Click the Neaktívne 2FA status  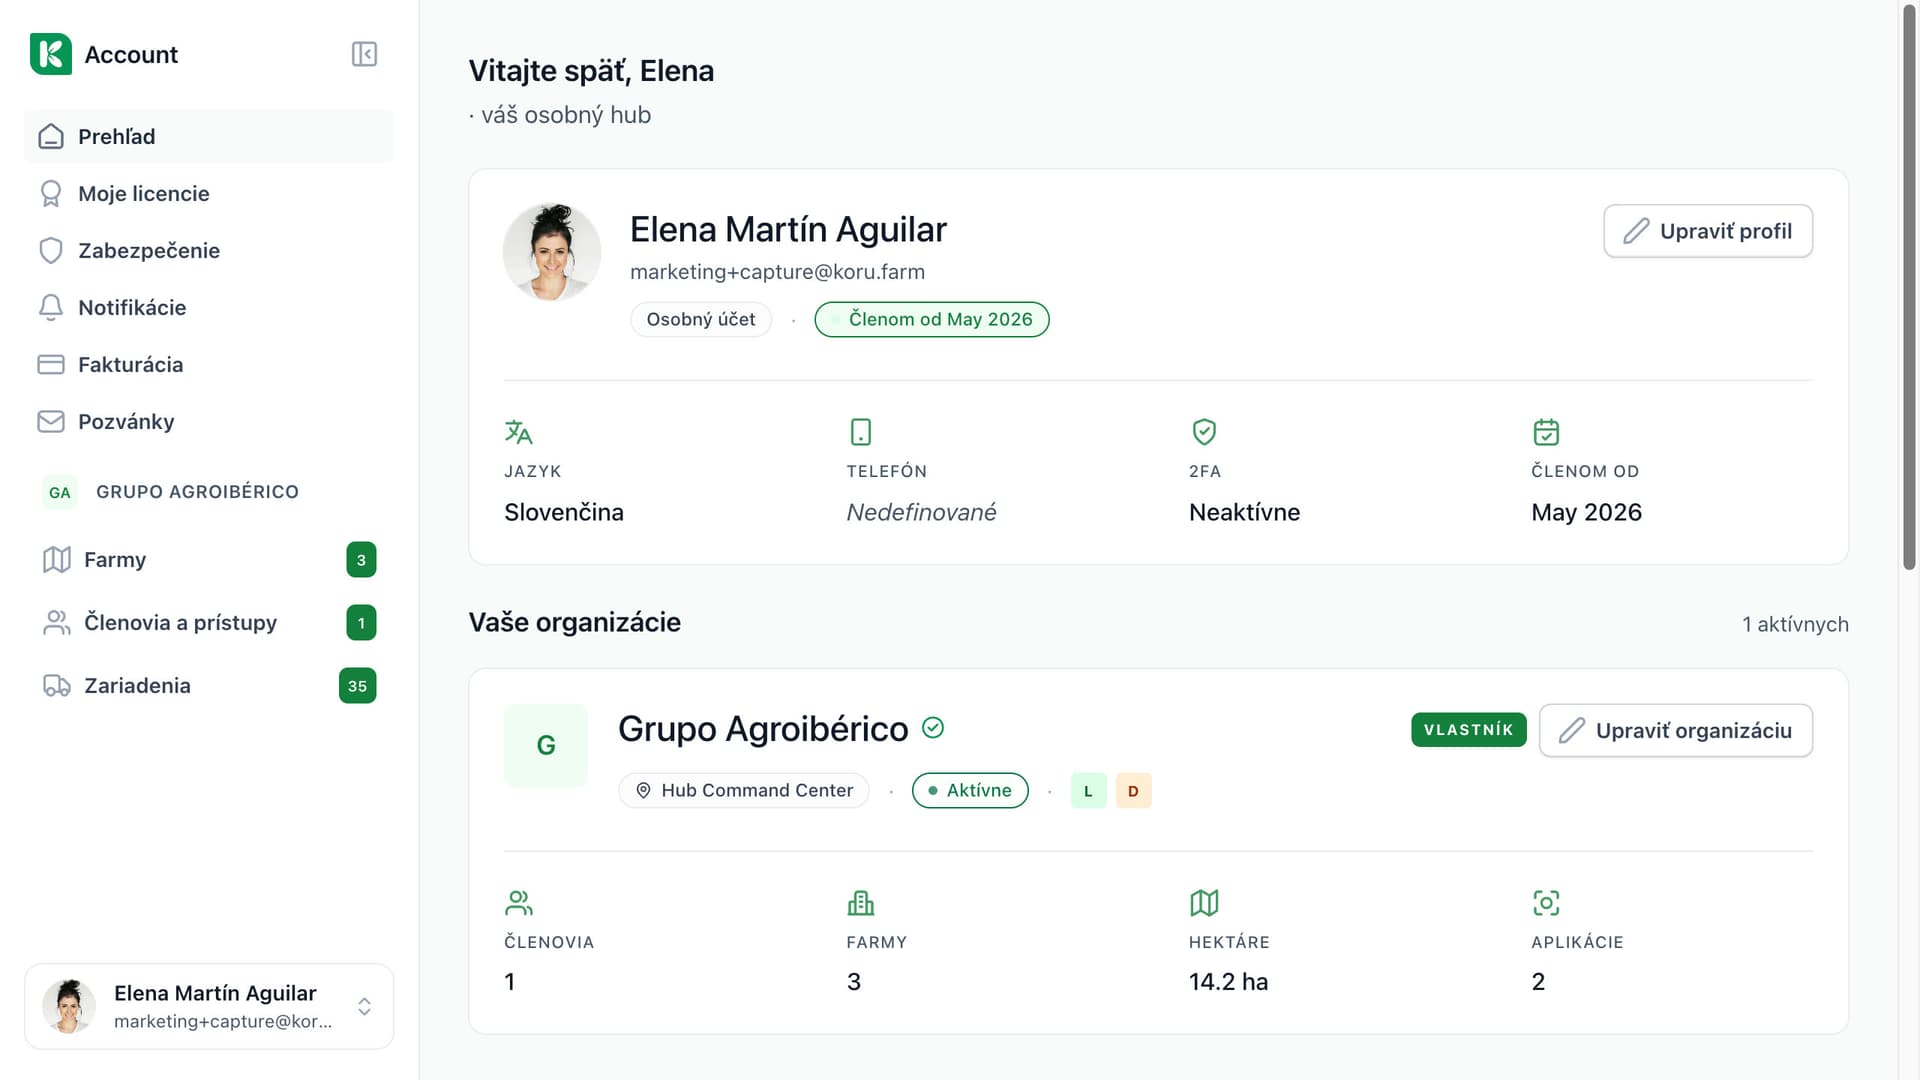1244,512
